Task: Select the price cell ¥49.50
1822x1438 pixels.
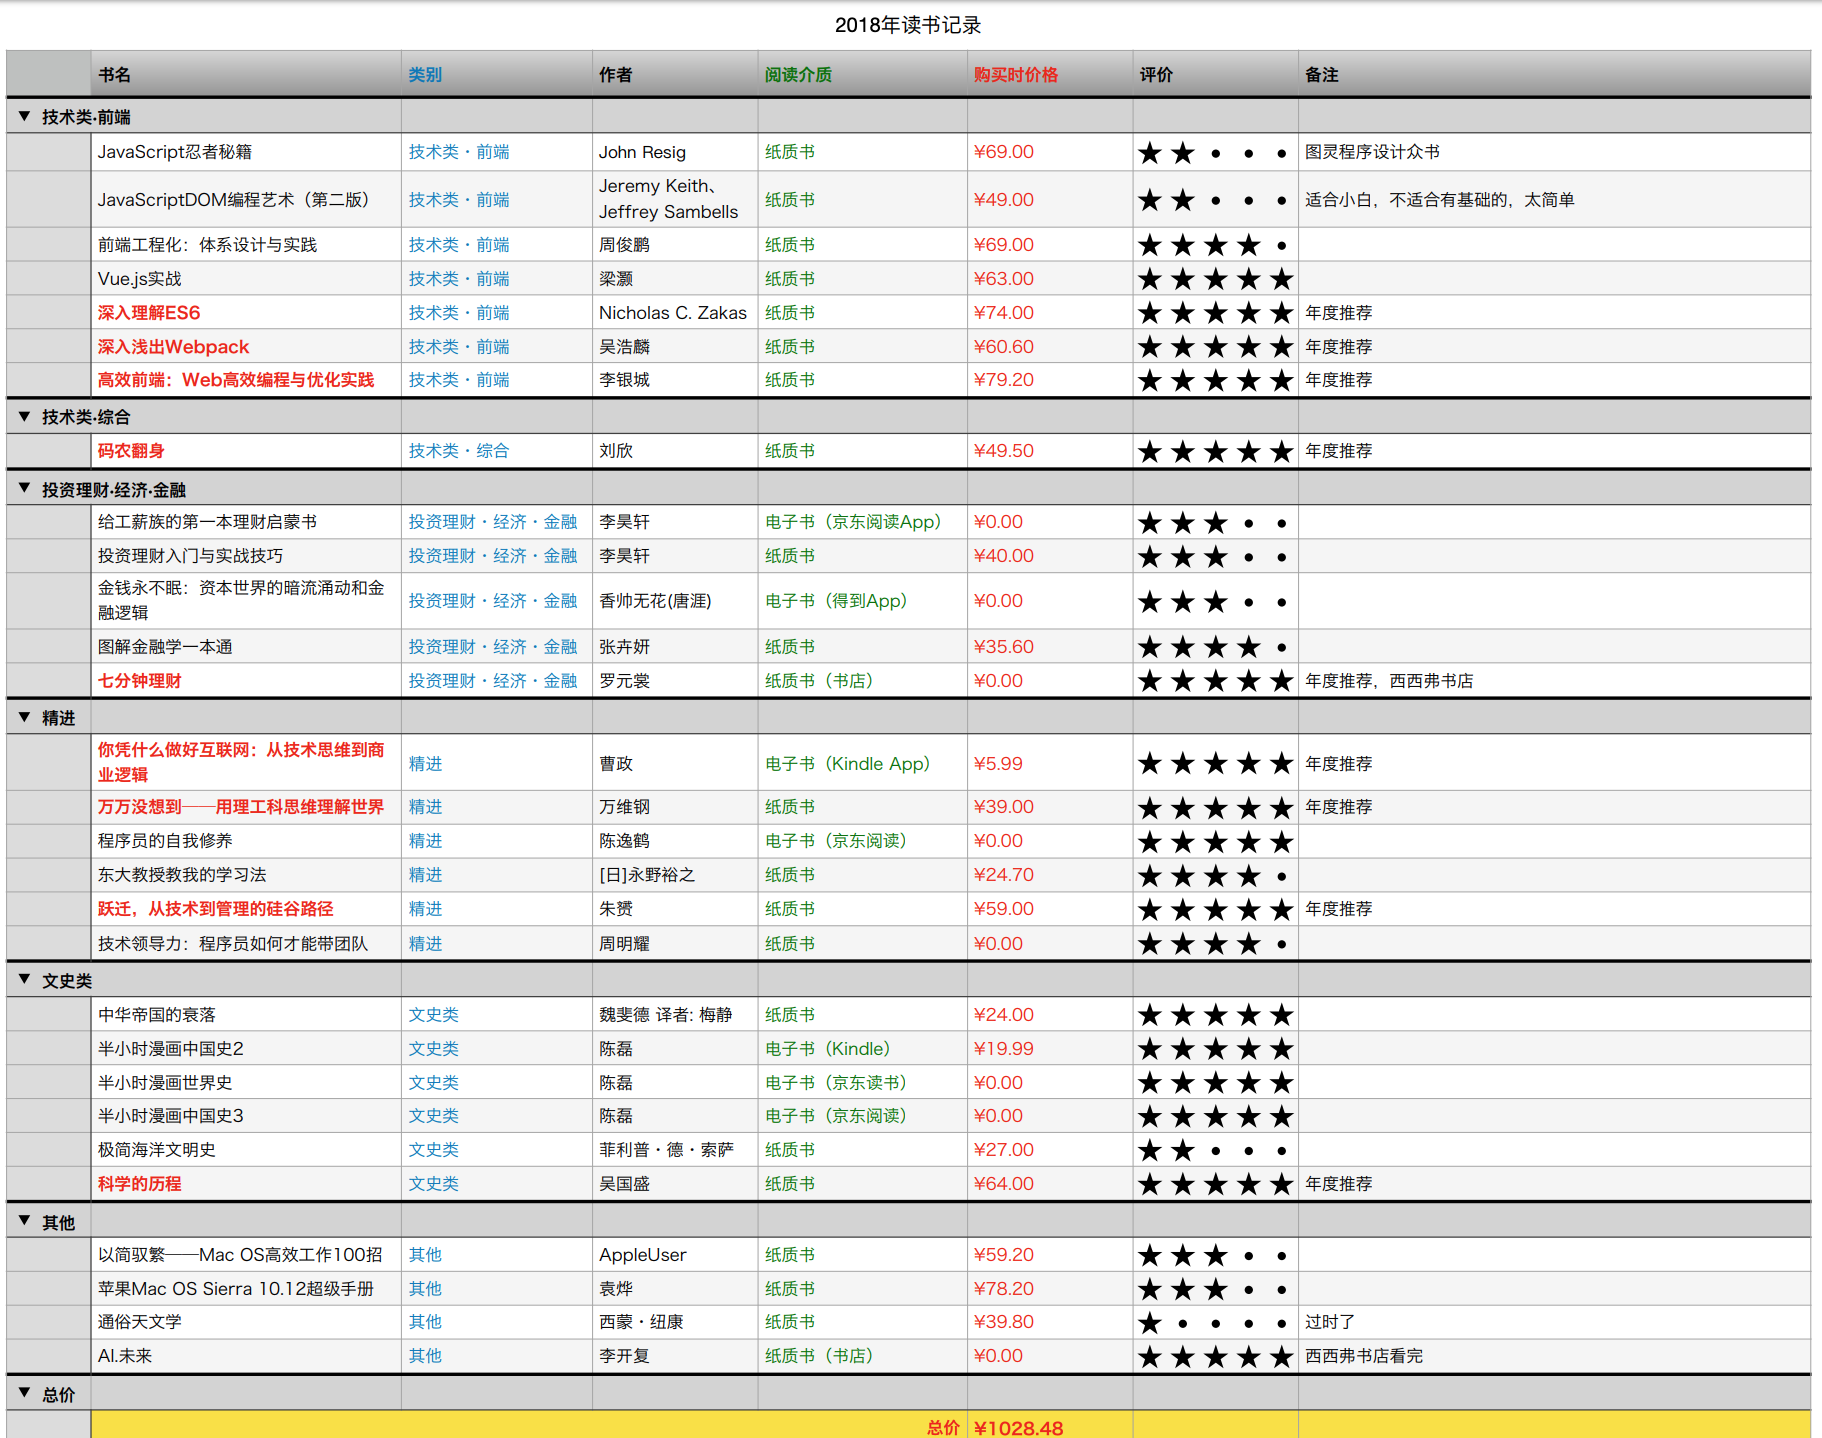Action: 1050,451
